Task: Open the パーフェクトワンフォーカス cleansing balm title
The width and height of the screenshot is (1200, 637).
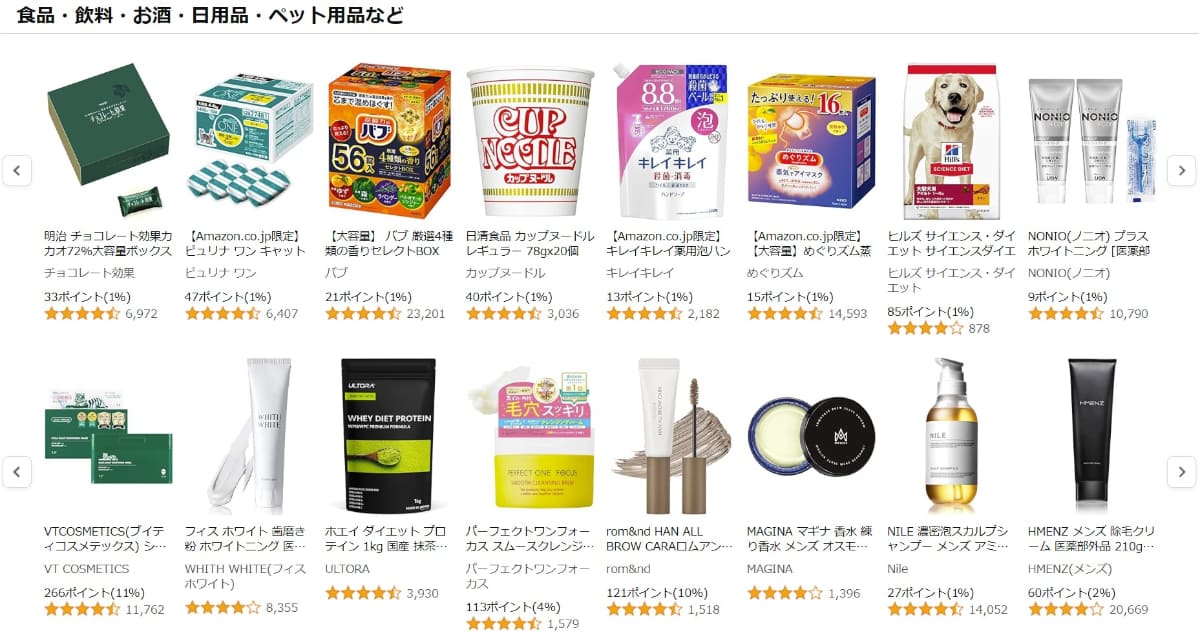Action: pos(530,538)
